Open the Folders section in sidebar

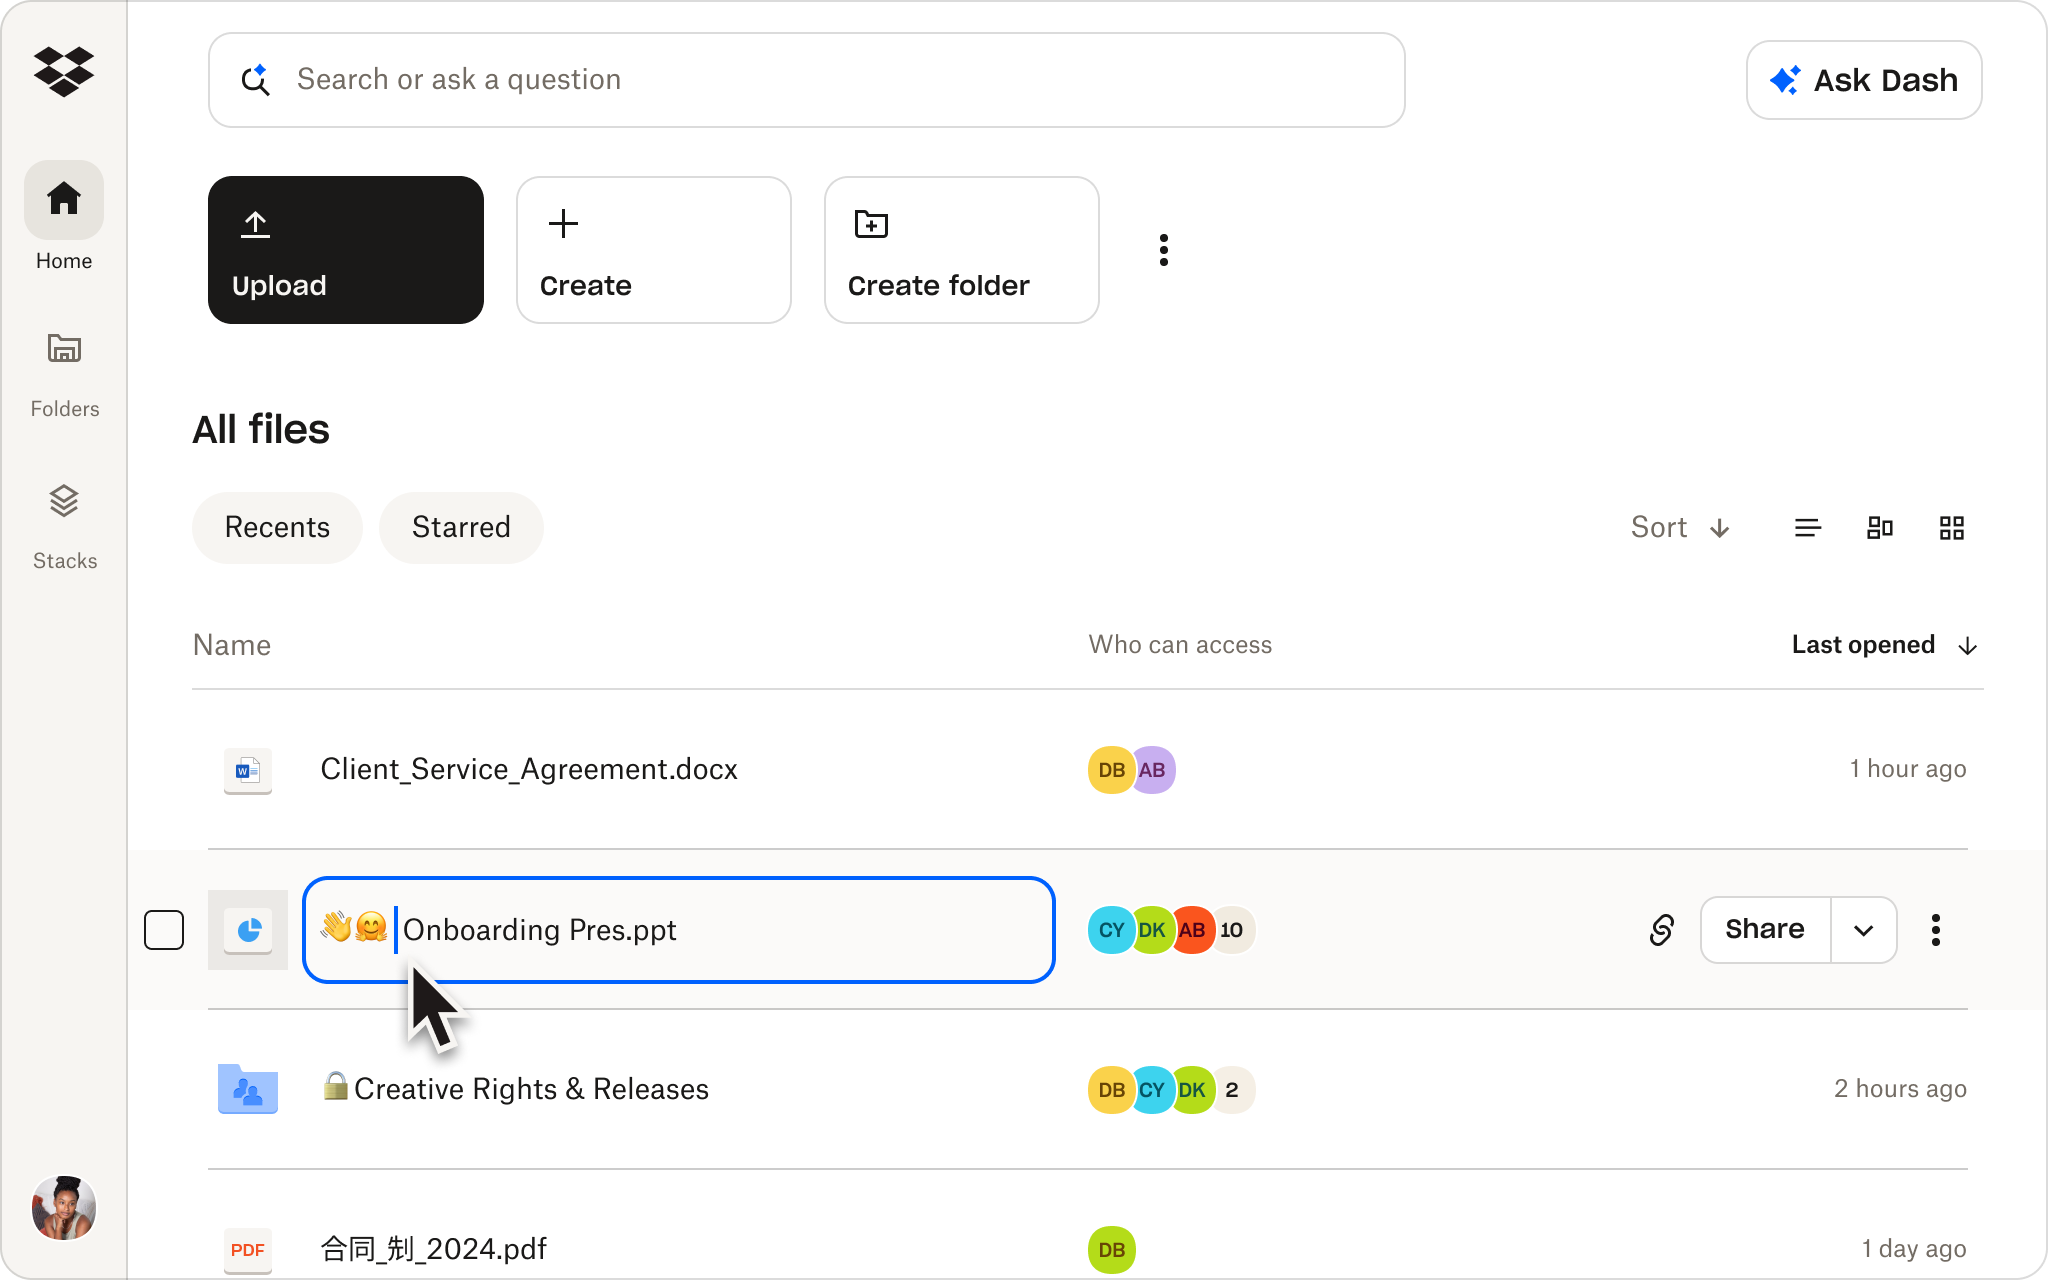tap(64, 365)
